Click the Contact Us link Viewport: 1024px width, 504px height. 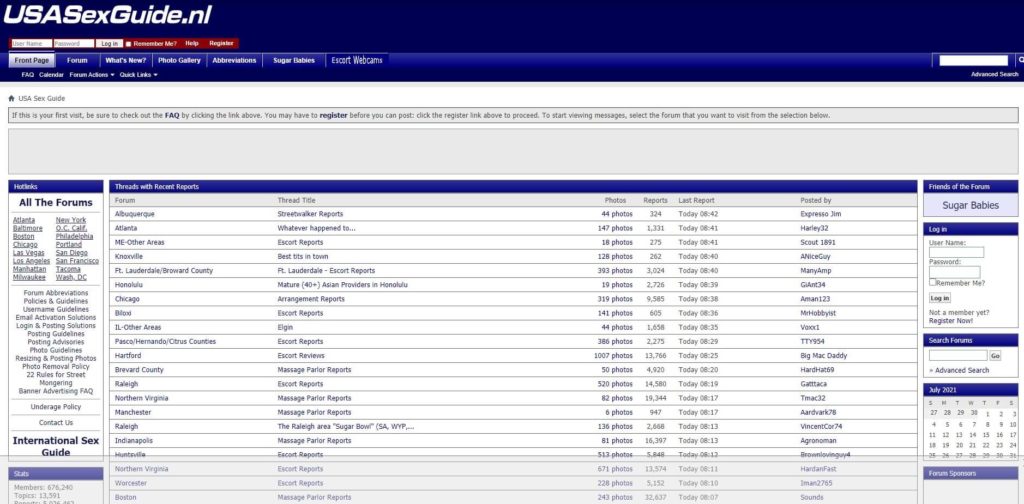click(56, 423)
